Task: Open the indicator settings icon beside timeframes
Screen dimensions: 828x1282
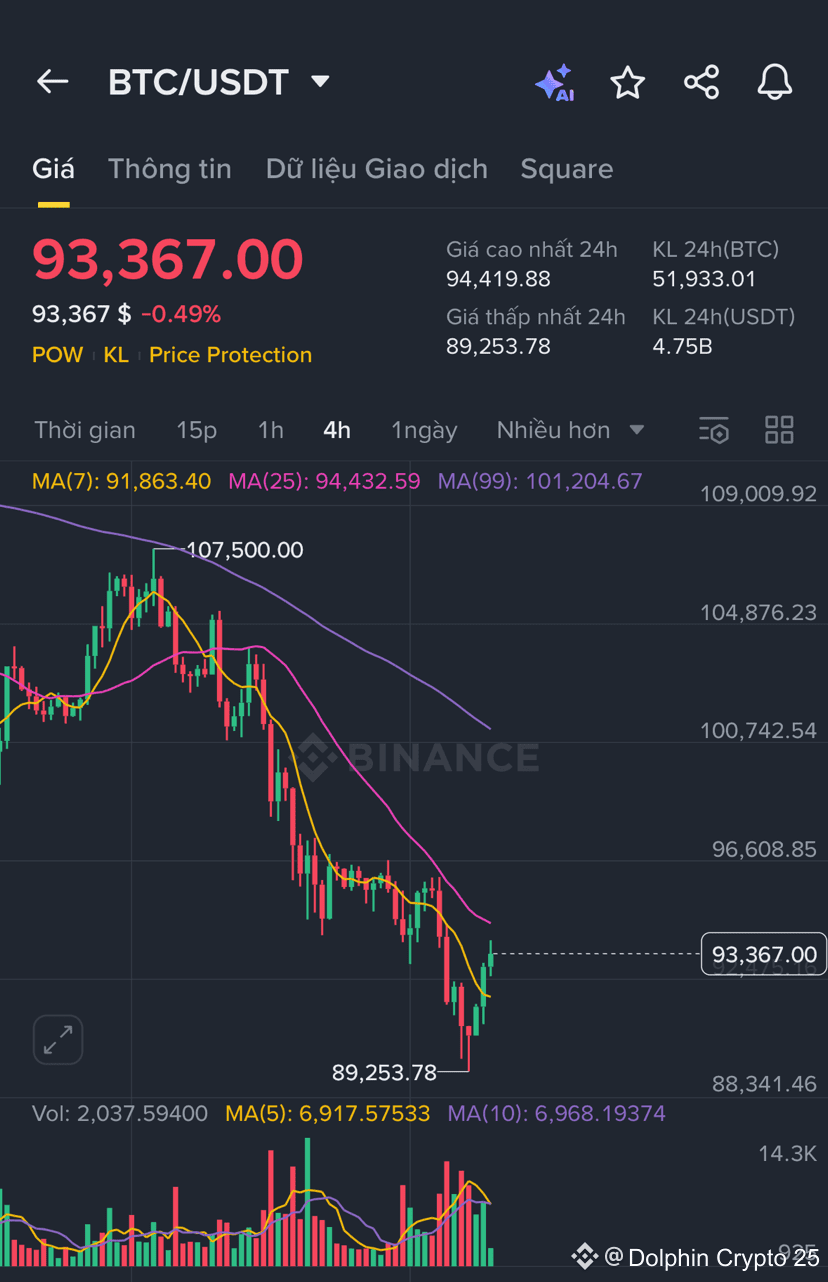Action: (x=714, y=429)
